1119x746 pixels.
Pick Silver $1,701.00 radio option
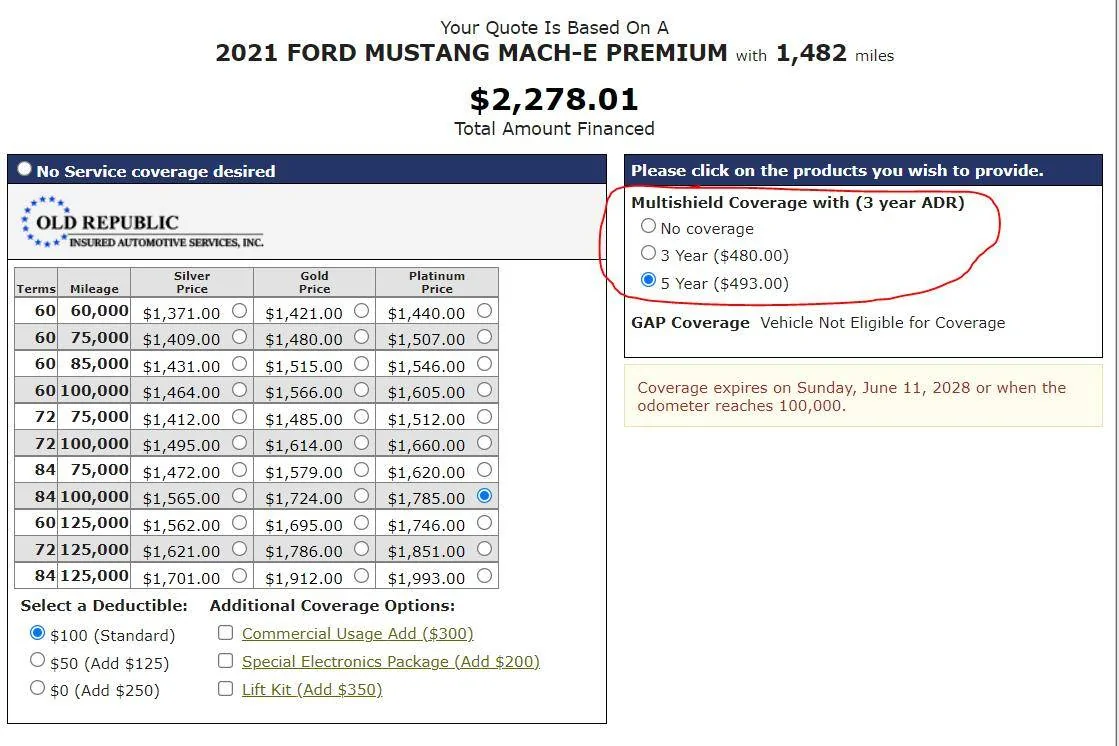[240, 575]
